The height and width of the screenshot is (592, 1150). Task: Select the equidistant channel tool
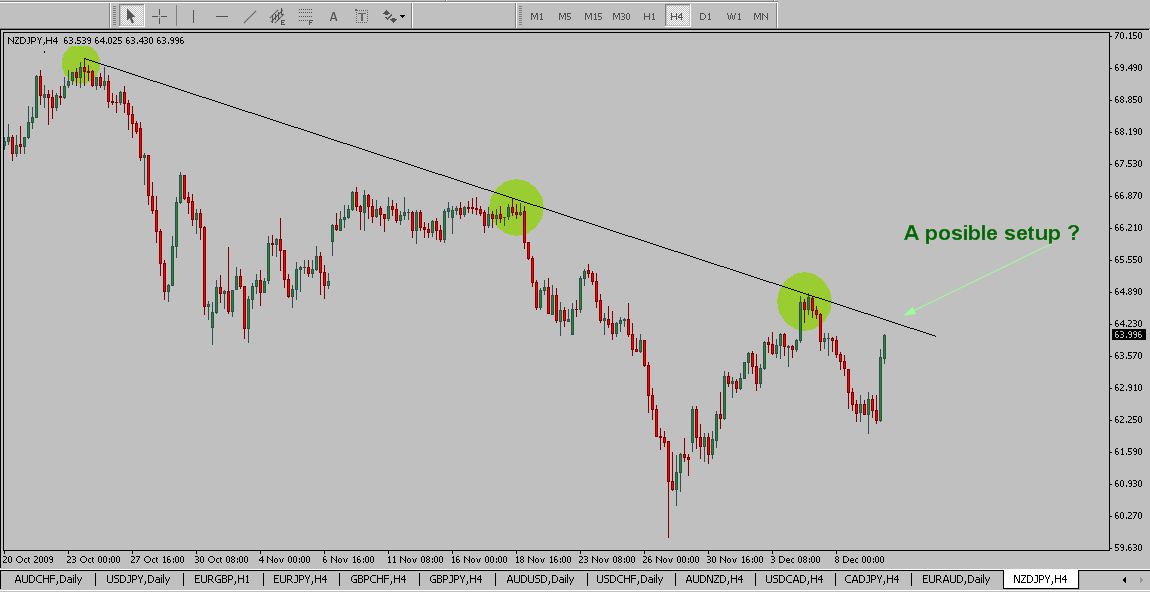[x=278, y=16]
